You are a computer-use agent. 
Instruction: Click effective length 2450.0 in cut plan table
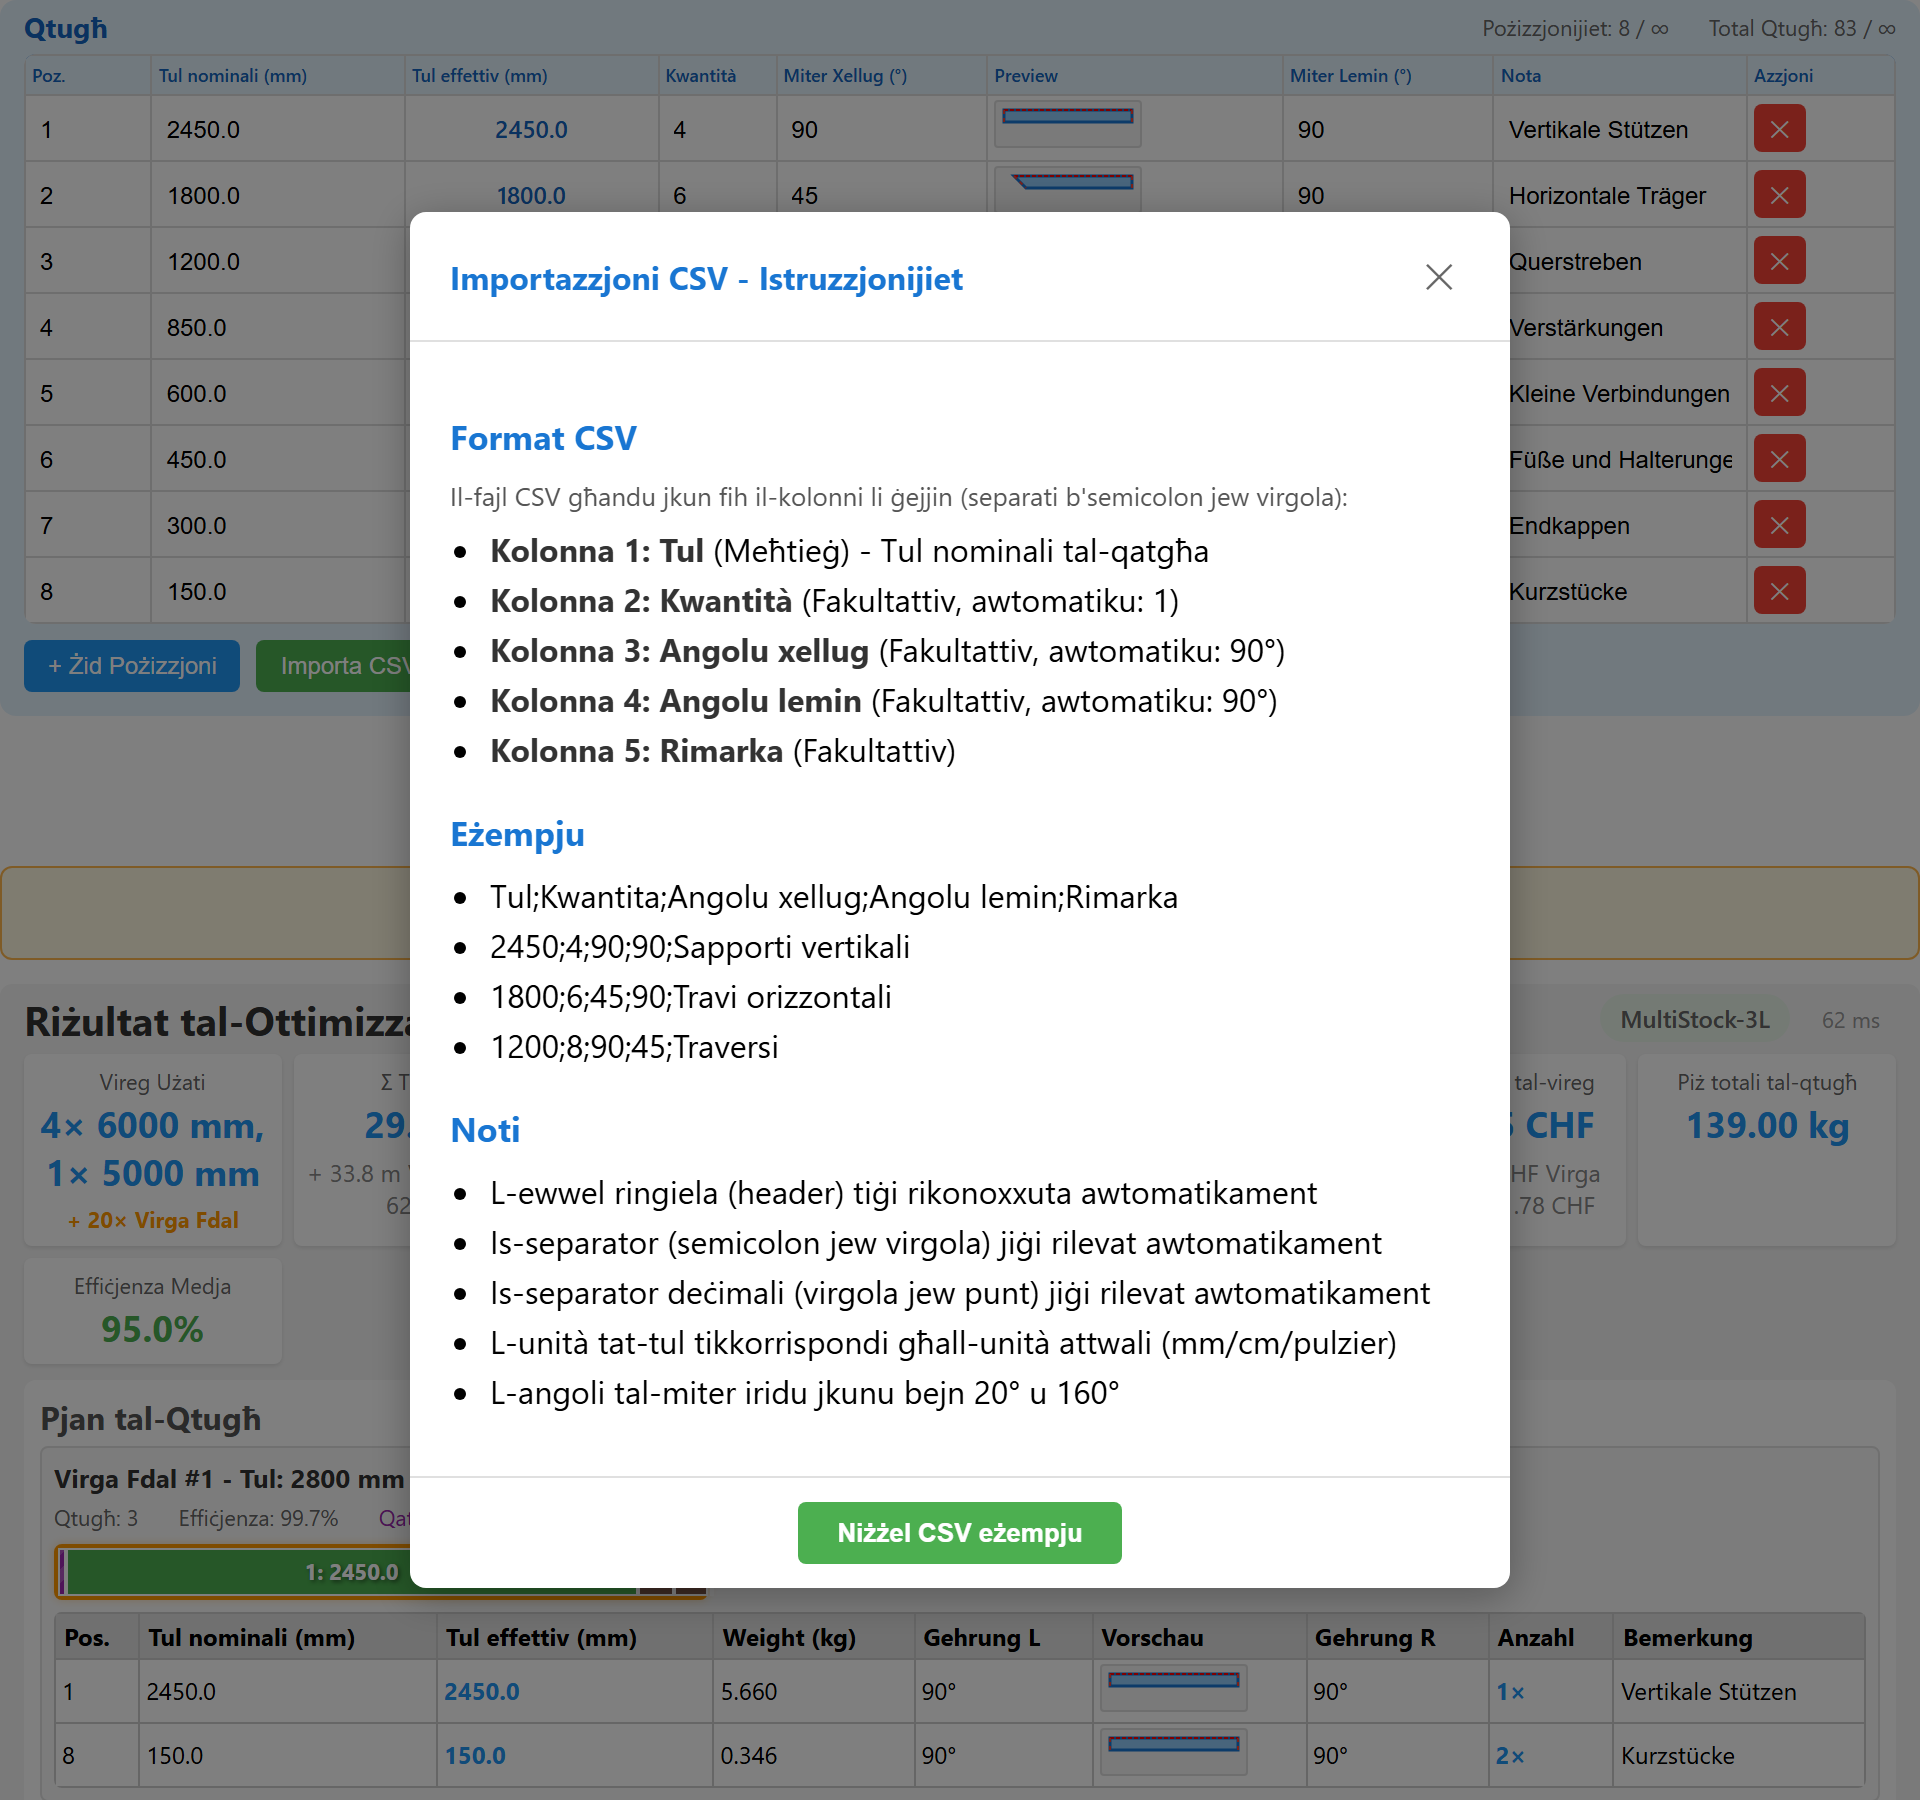coord(481,1692)
